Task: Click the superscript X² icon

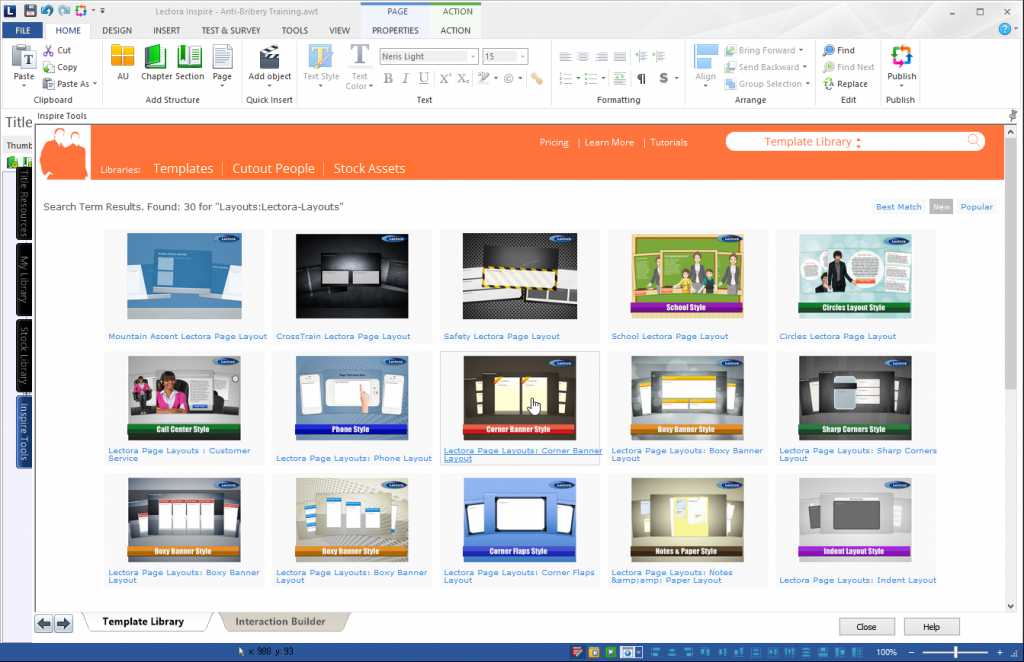Action: tap(445, 77)
